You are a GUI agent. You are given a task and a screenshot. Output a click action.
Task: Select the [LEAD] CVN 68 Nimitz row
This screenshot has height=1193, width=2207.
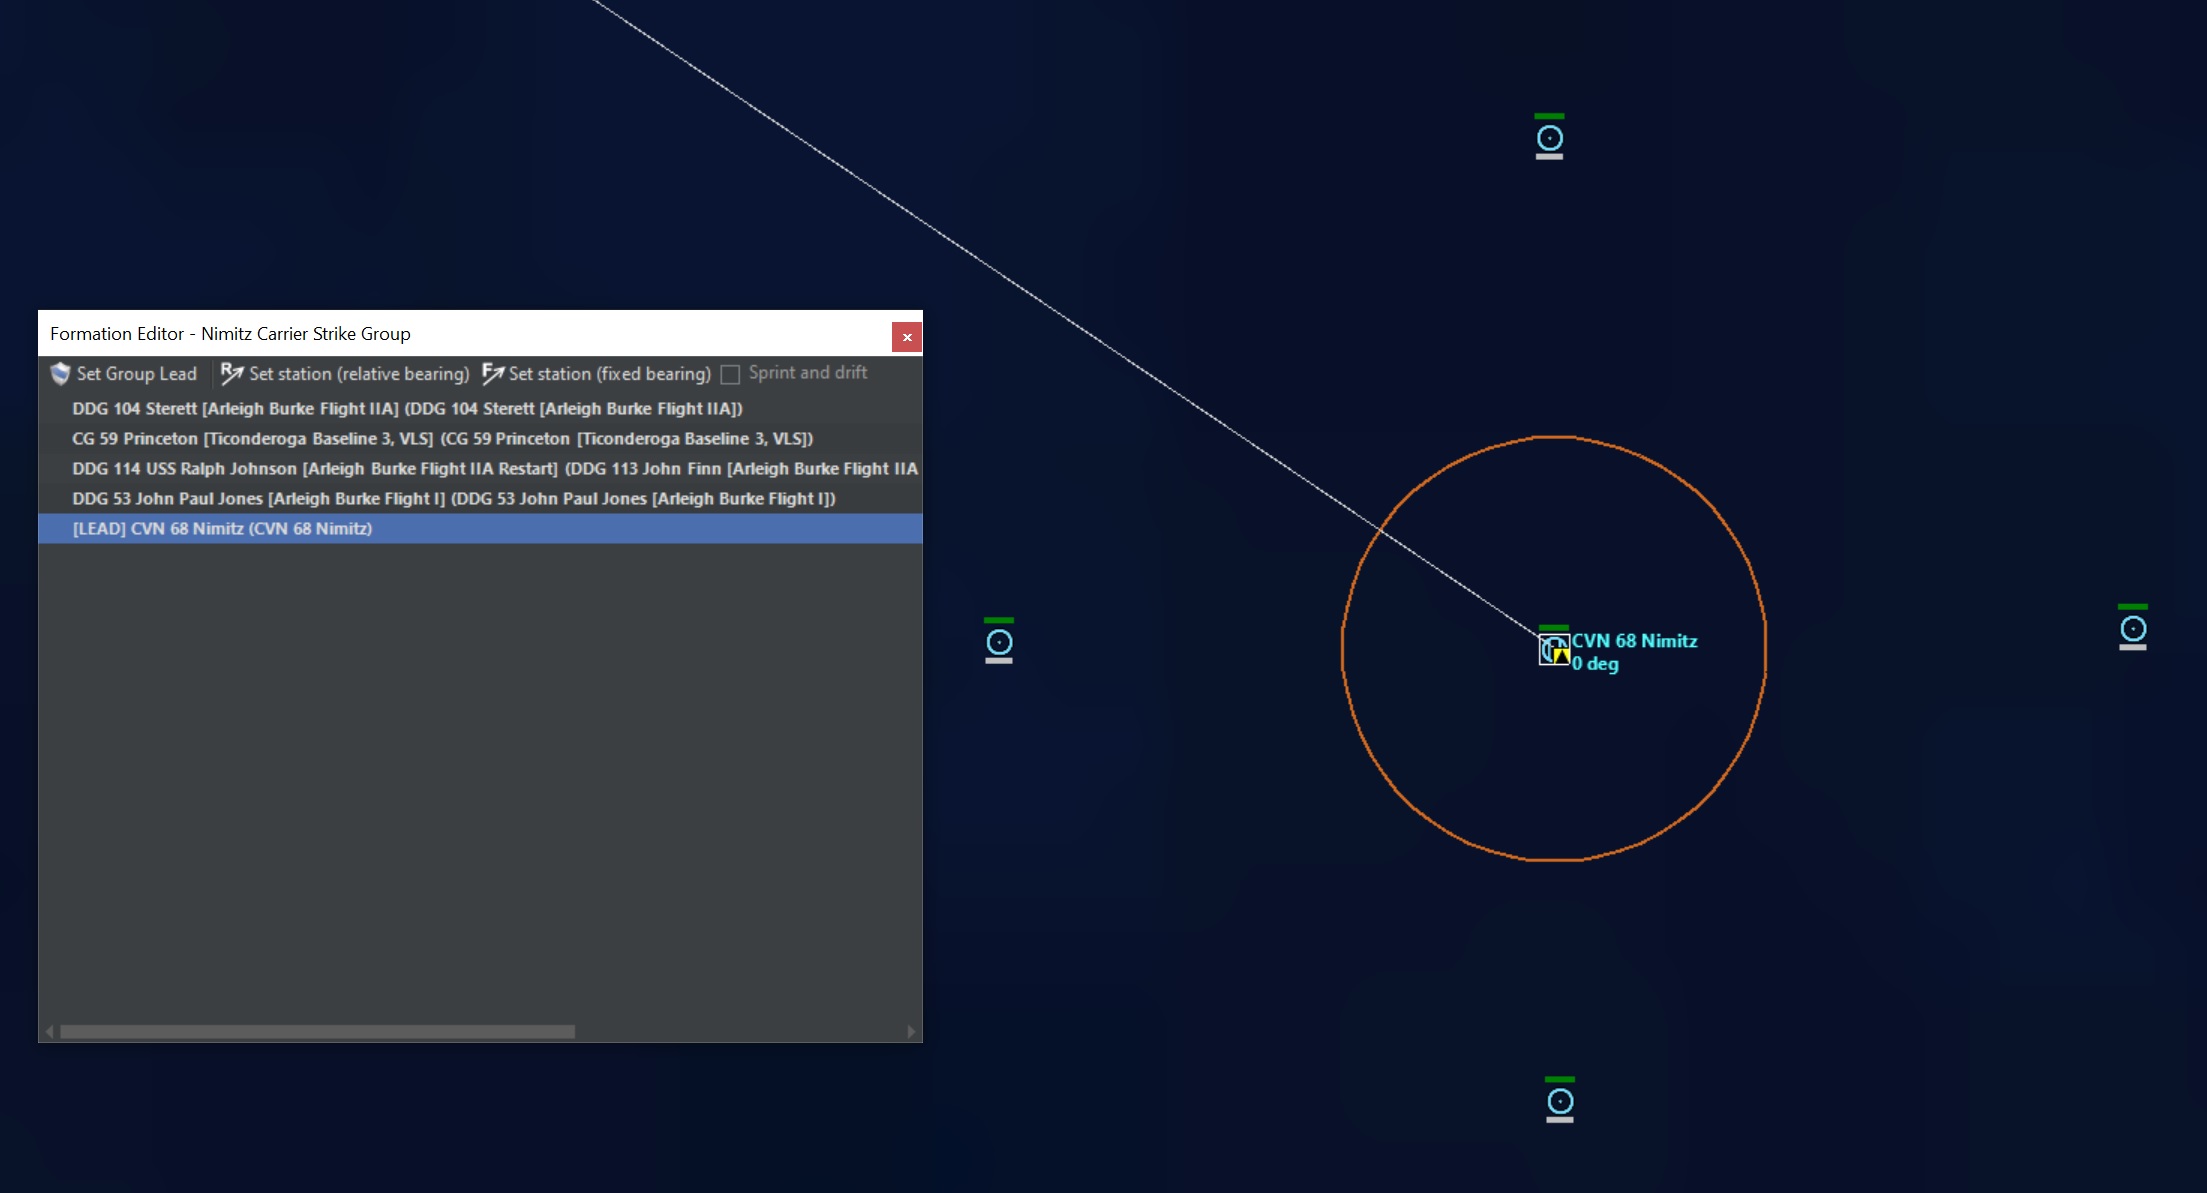[480, 529]
